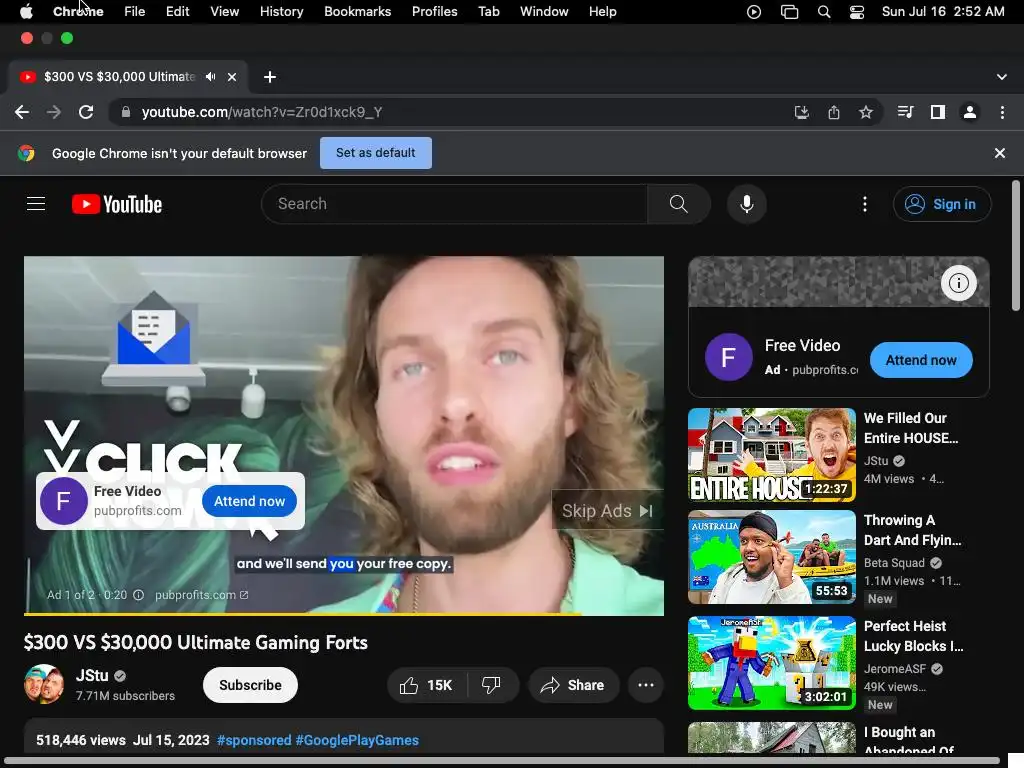
Task: Click the search magnifier button
Action: [x=679, y=204]
